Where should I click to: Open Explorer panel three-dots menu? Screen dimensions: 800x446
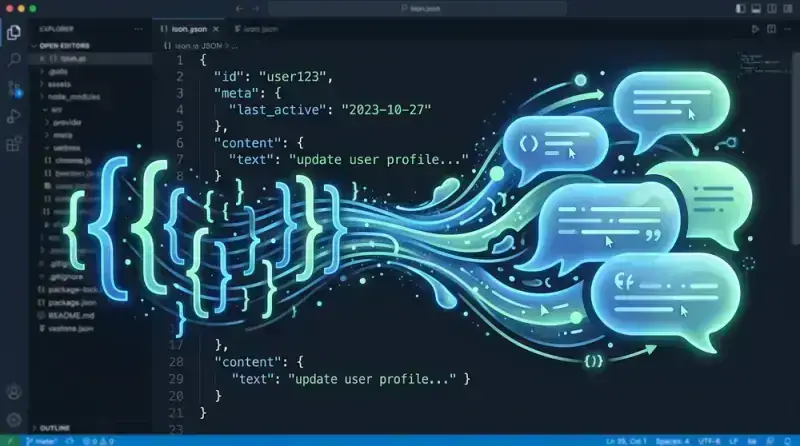[138, 29]
